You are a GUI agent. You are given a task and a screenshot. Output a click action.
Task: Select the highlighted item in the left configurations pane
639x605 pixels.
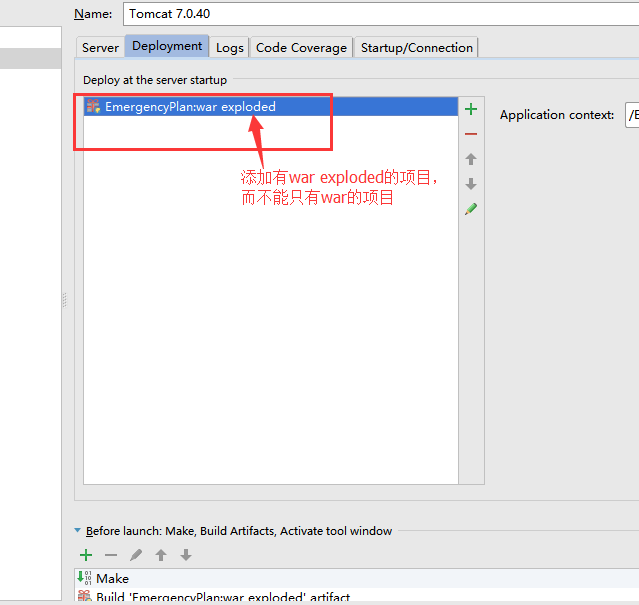(x=31, y=58)
